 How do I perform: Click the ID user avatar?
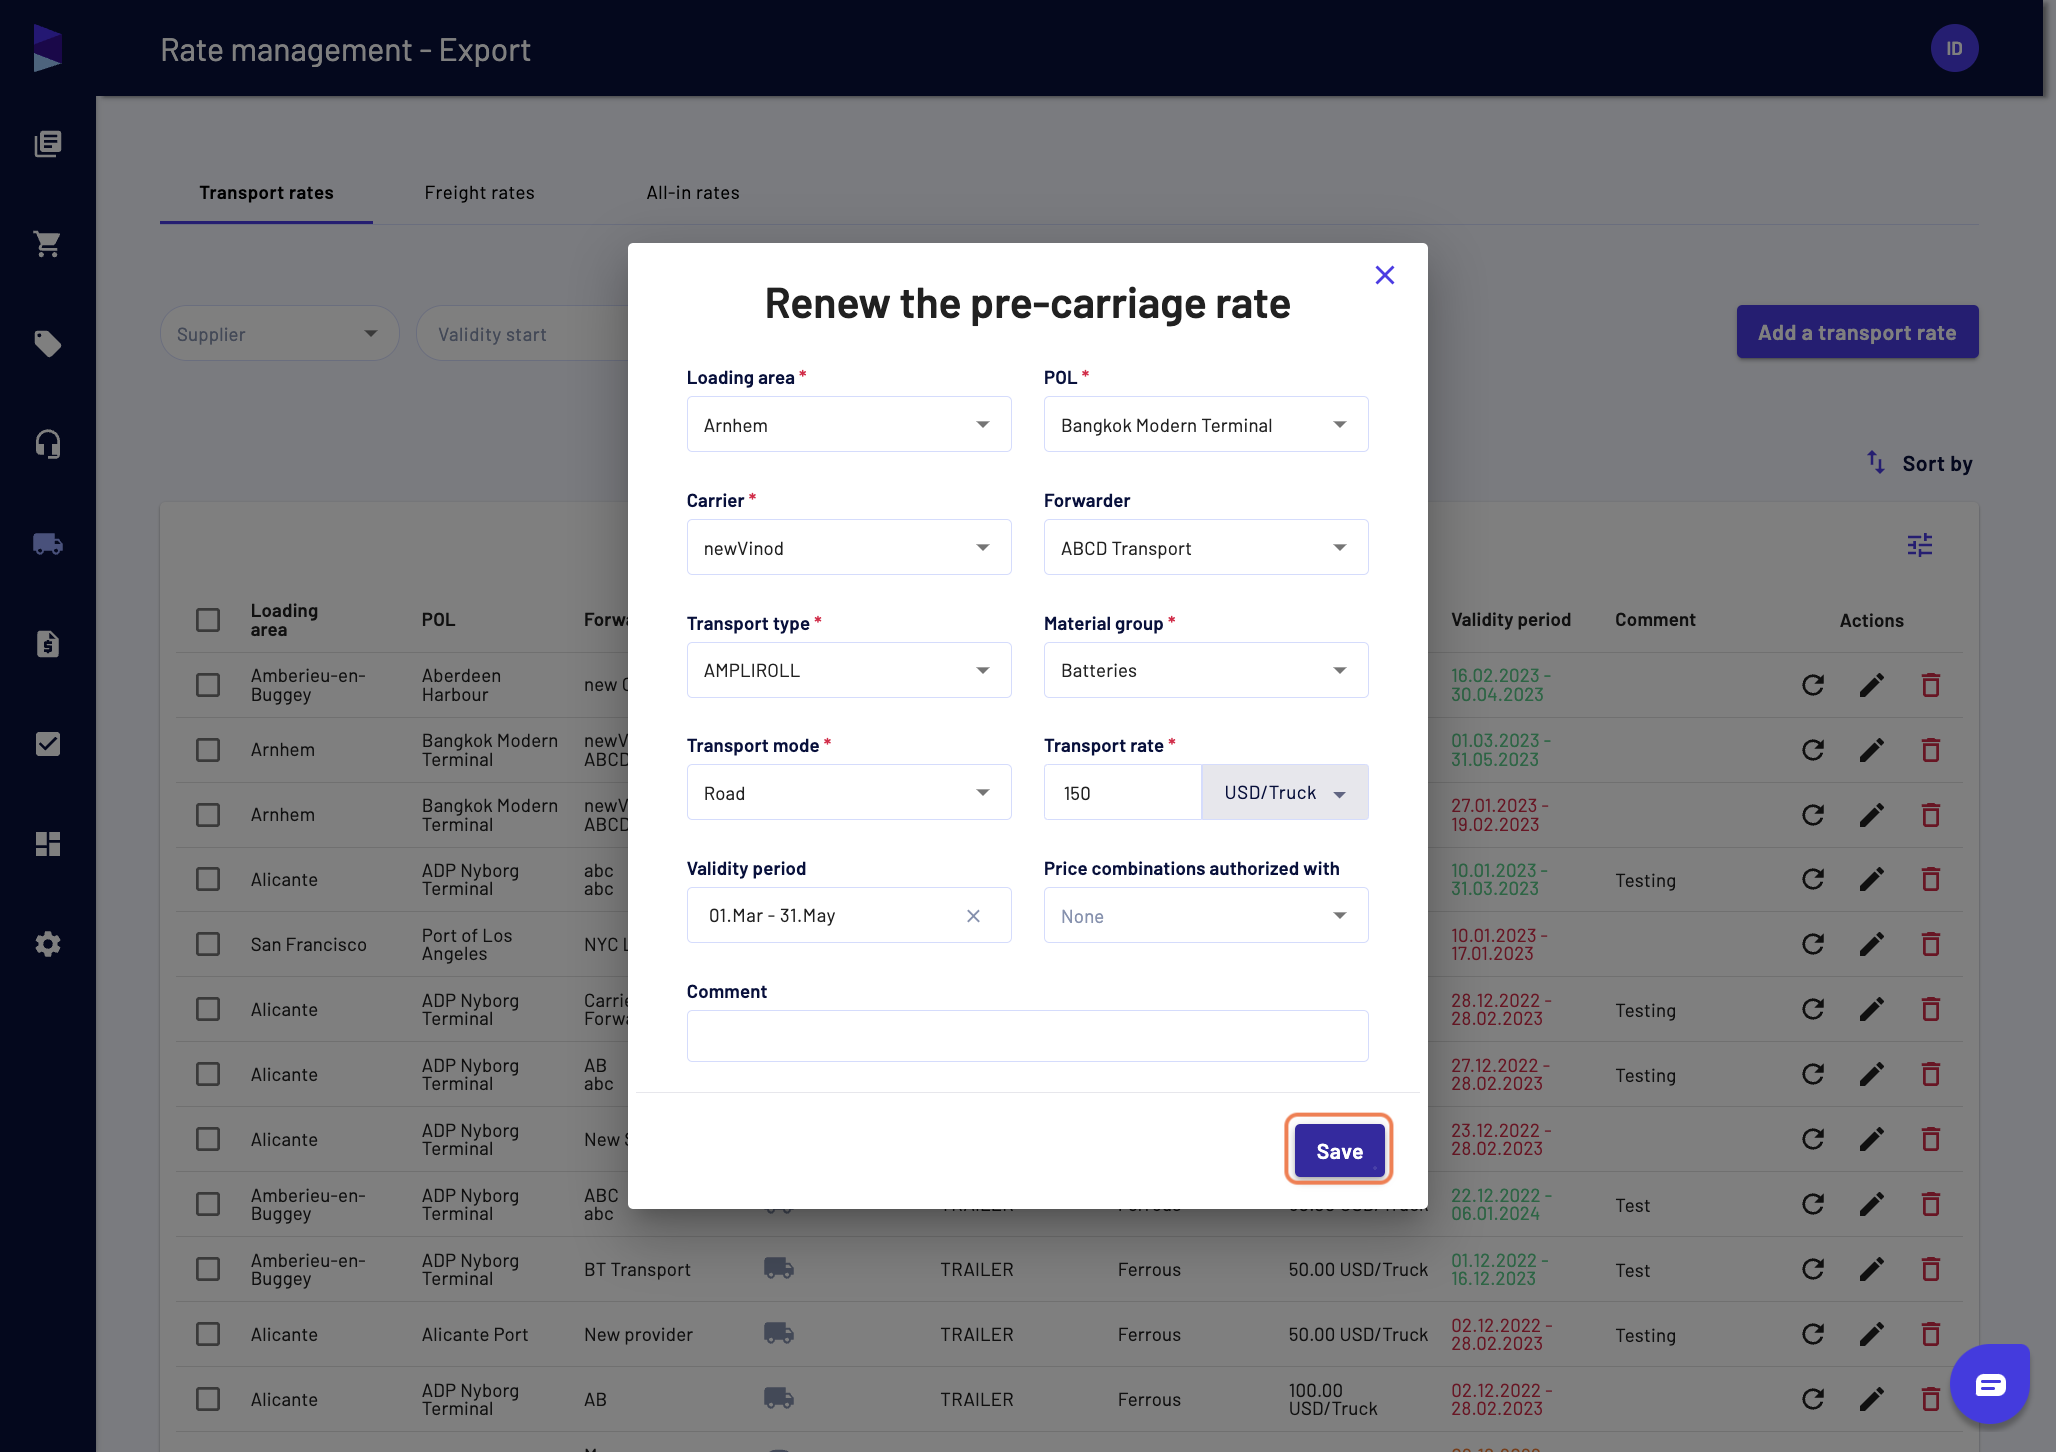point(1954,48)
